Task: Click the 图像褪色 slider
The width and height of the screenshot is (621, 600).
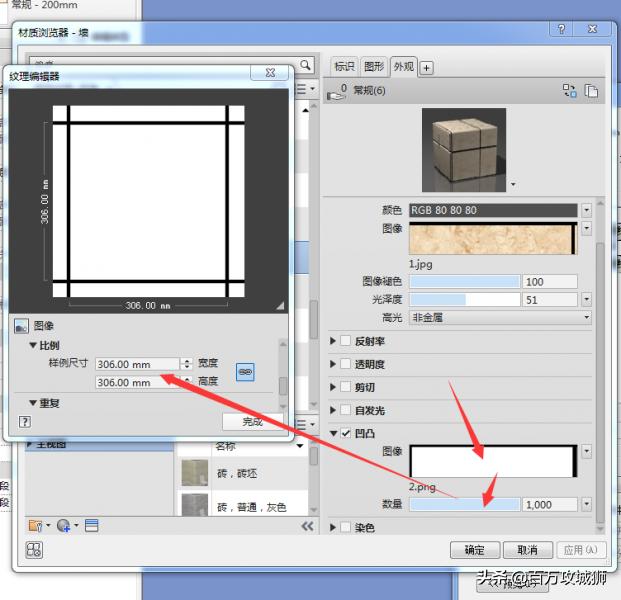Action: 465,282
